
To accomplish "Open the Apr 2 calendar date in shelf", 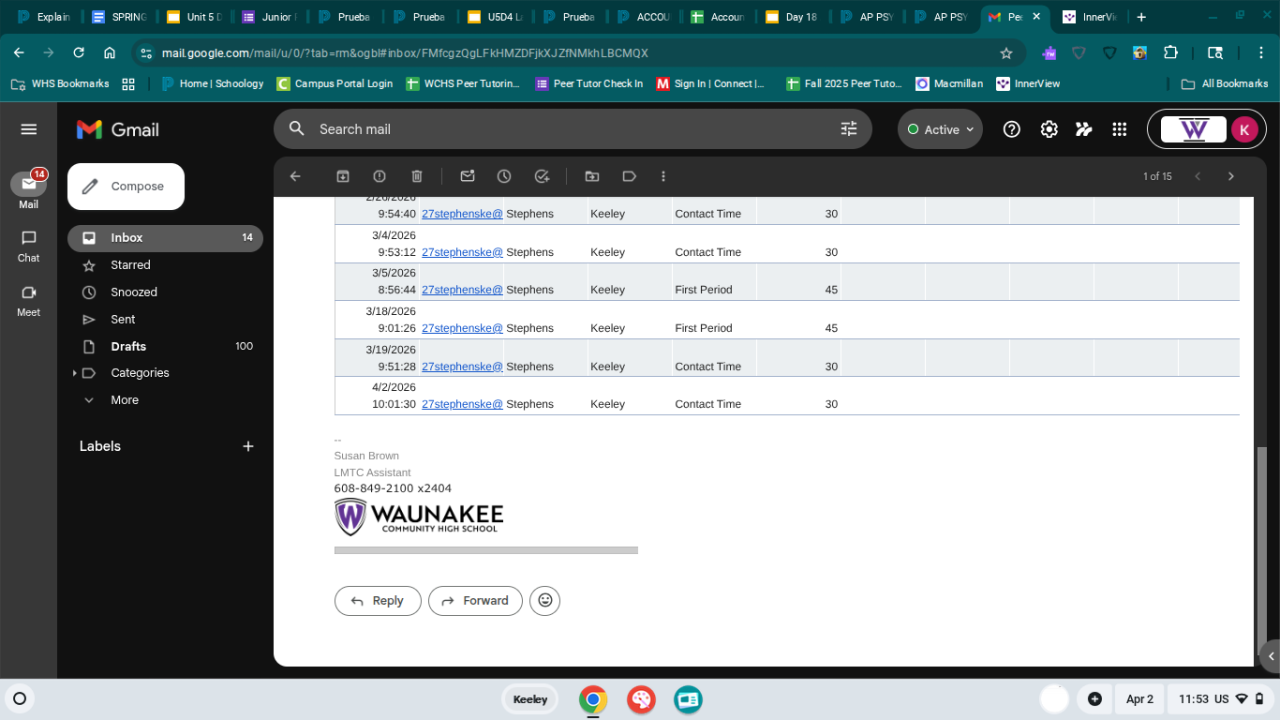I will 1139,699.
